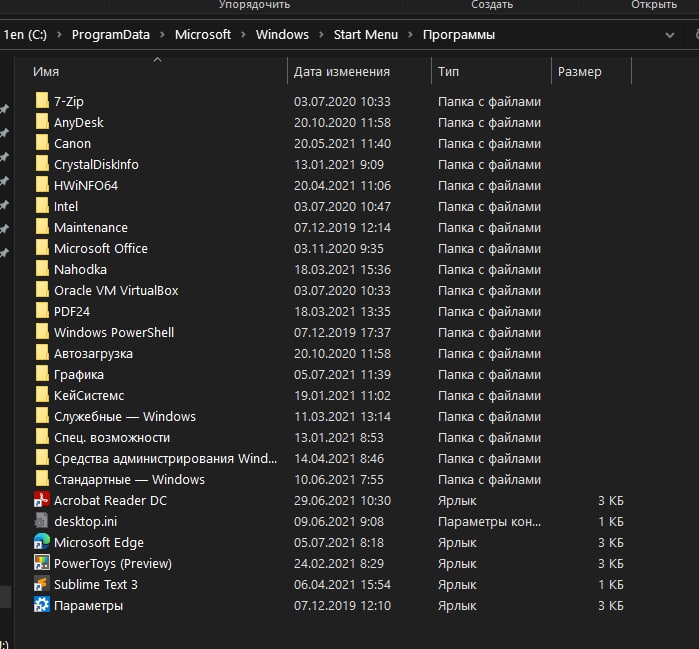Click the Microsoft Edge shortcut icon
Screen dimensions: 699x649
click(x=42, y=542)
